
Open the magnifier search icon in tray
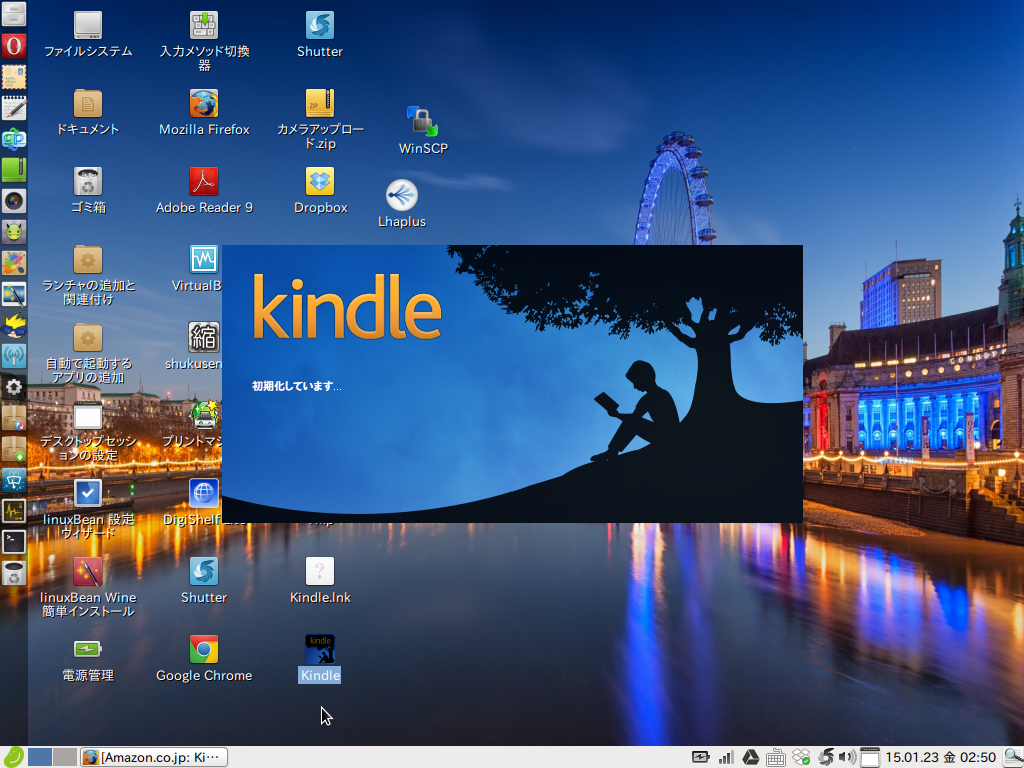pyautogui.click(x=1012, y=758)
